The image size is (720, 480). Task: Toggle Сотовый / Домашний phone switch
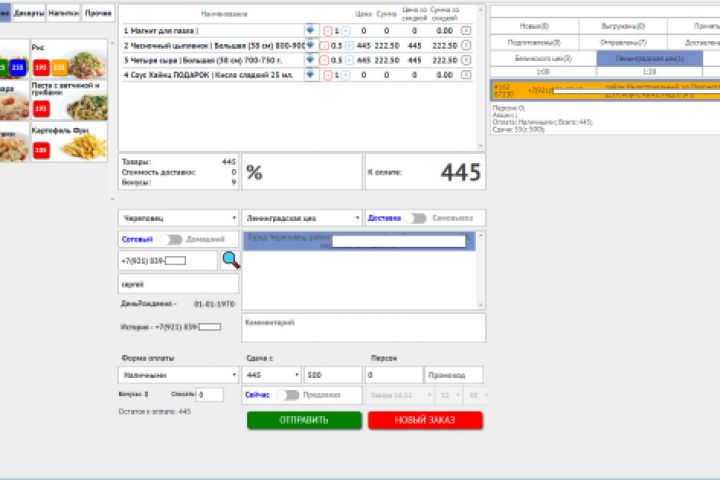coord(172,239)
